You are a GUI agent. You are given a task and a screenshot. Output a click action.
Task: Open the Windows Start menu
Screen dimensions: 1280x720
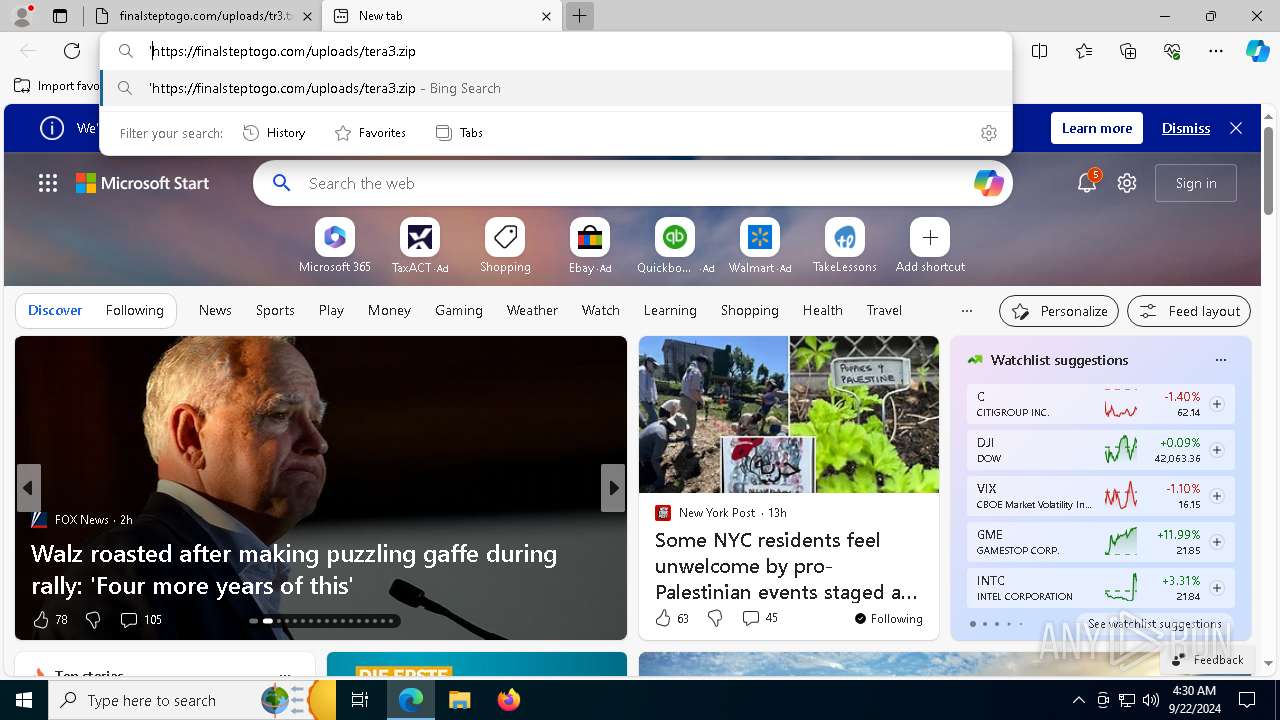[24, 700]
